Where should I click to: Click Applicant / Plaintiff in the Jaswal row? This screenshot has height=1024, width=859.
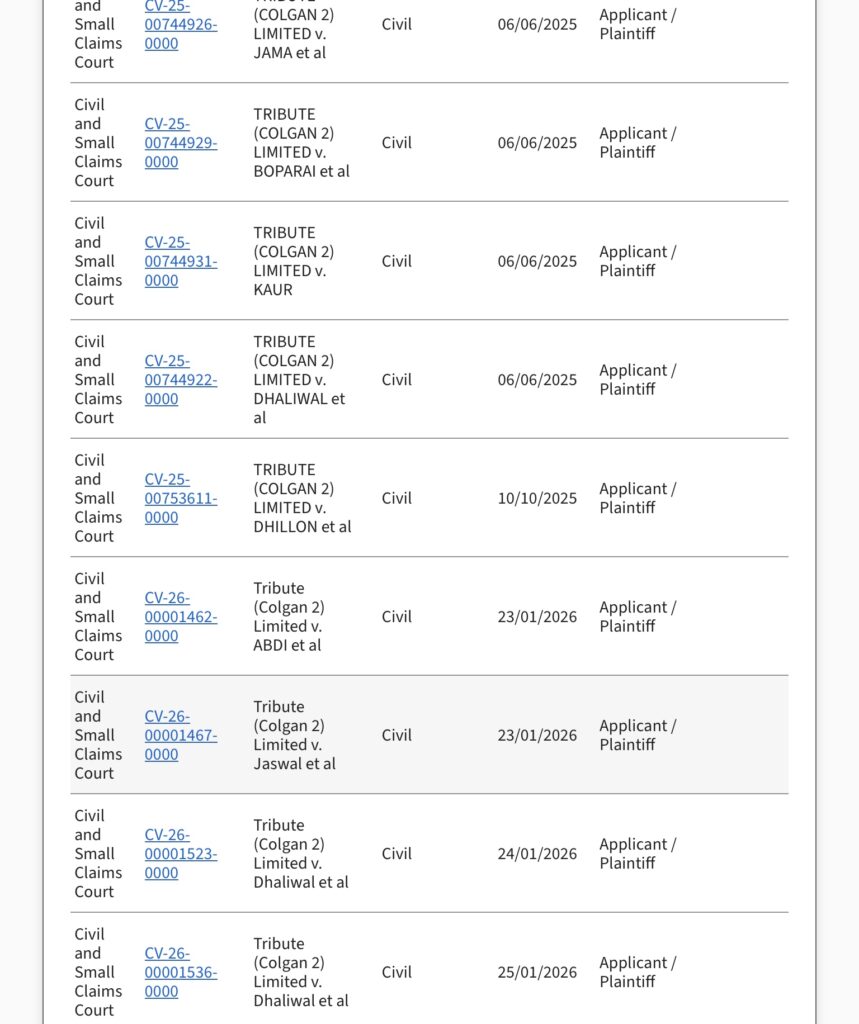coord(638,735)
